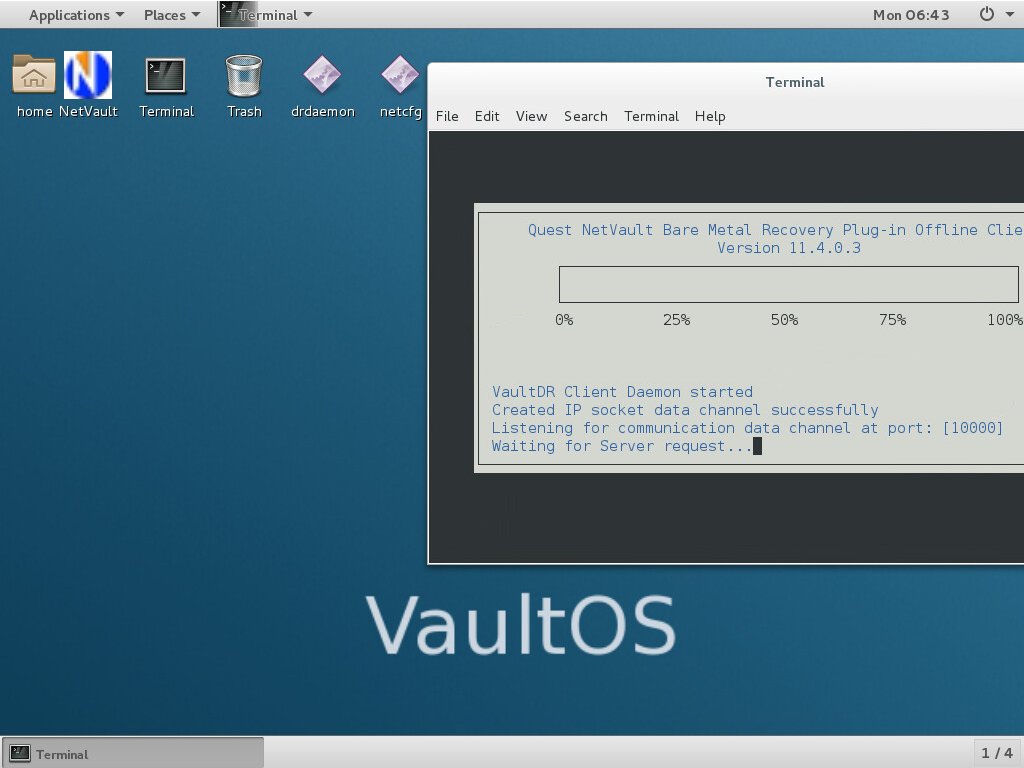The width and height of the screenshot is (1024, 768).
Task: Open the Help menu in Terminal window
Action: tap(710, 116)
